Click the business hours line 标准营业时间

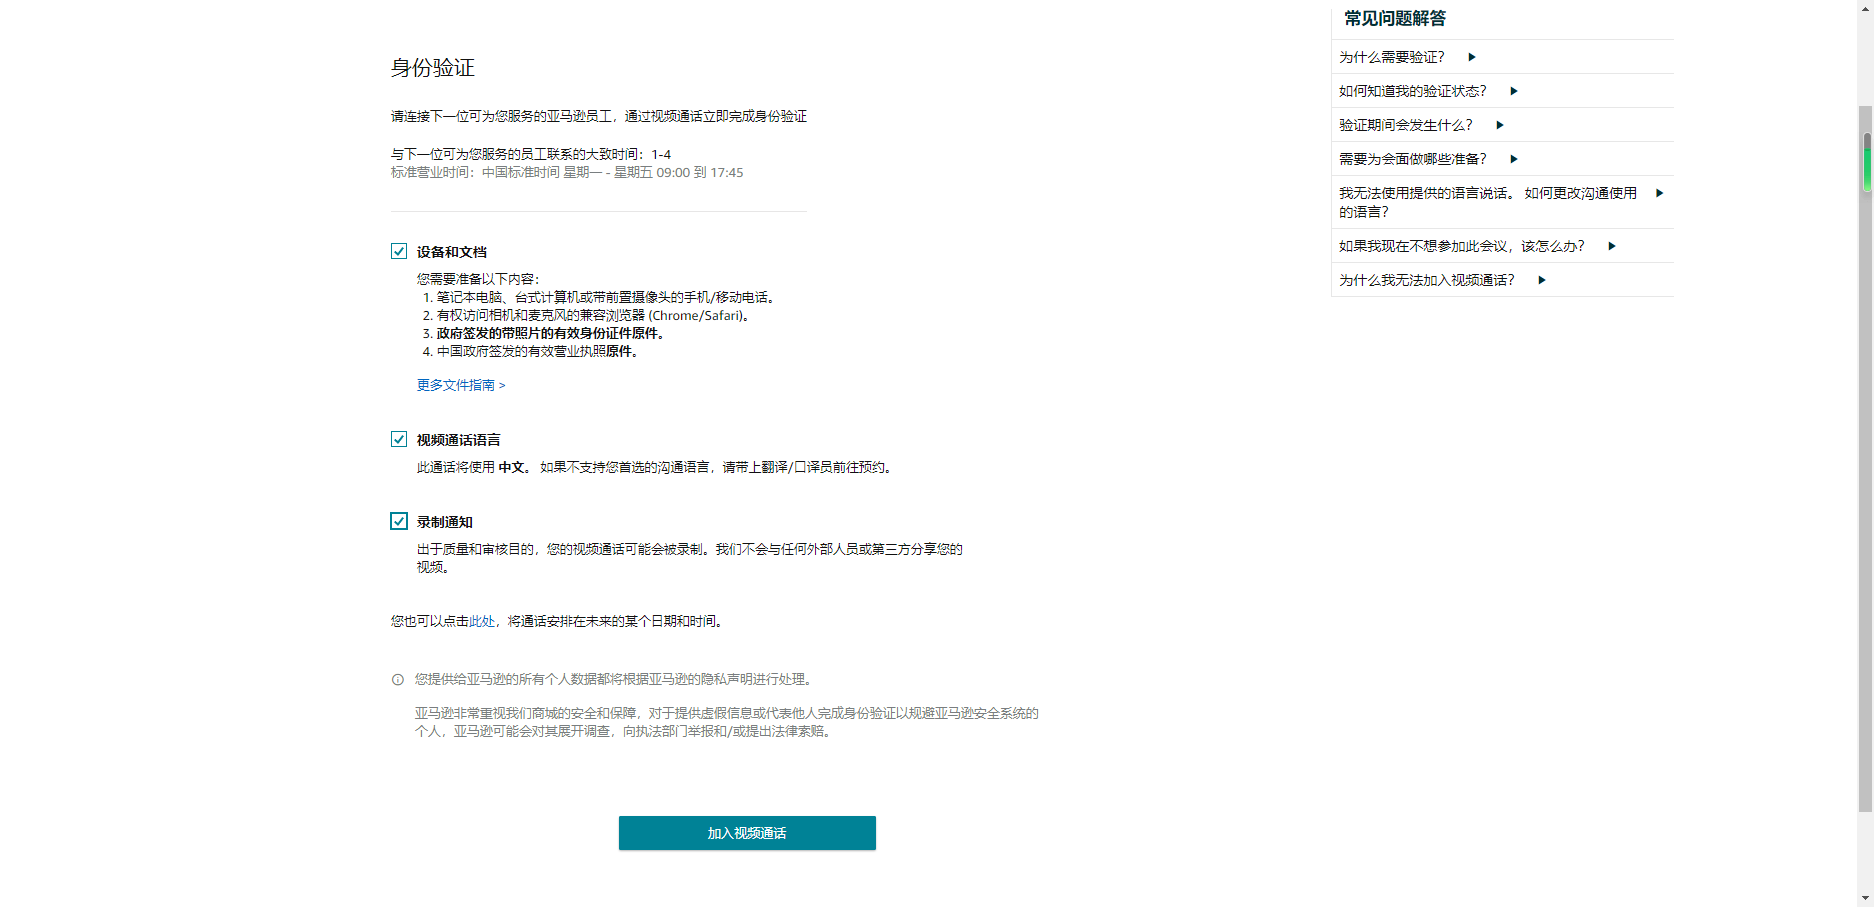pyautogui.click(x=567, y=172)
